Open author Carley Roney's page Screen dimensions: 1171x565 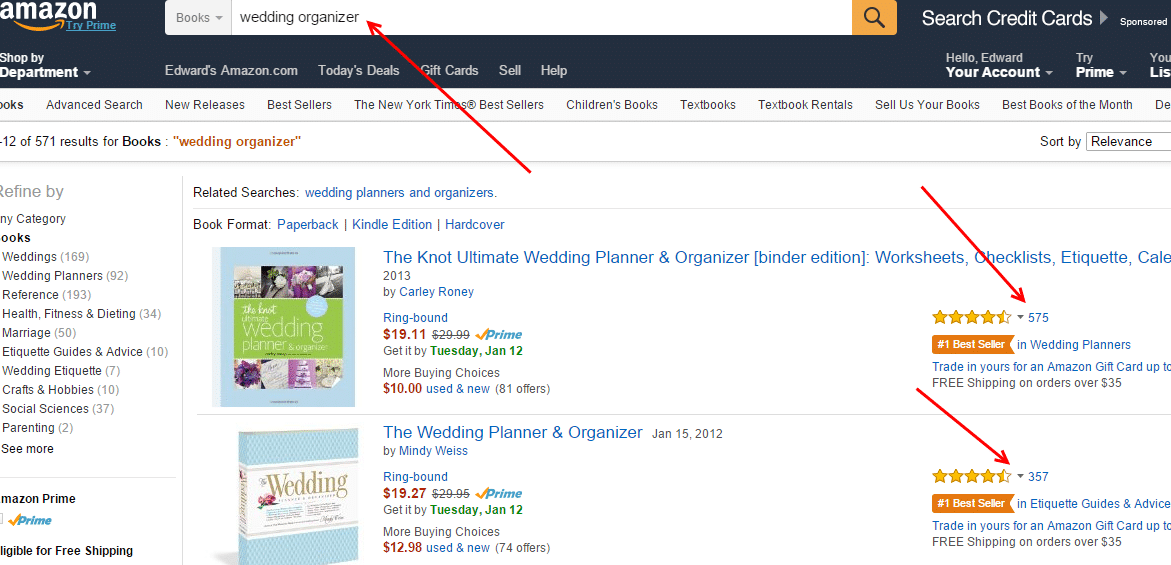click(436, 292)
